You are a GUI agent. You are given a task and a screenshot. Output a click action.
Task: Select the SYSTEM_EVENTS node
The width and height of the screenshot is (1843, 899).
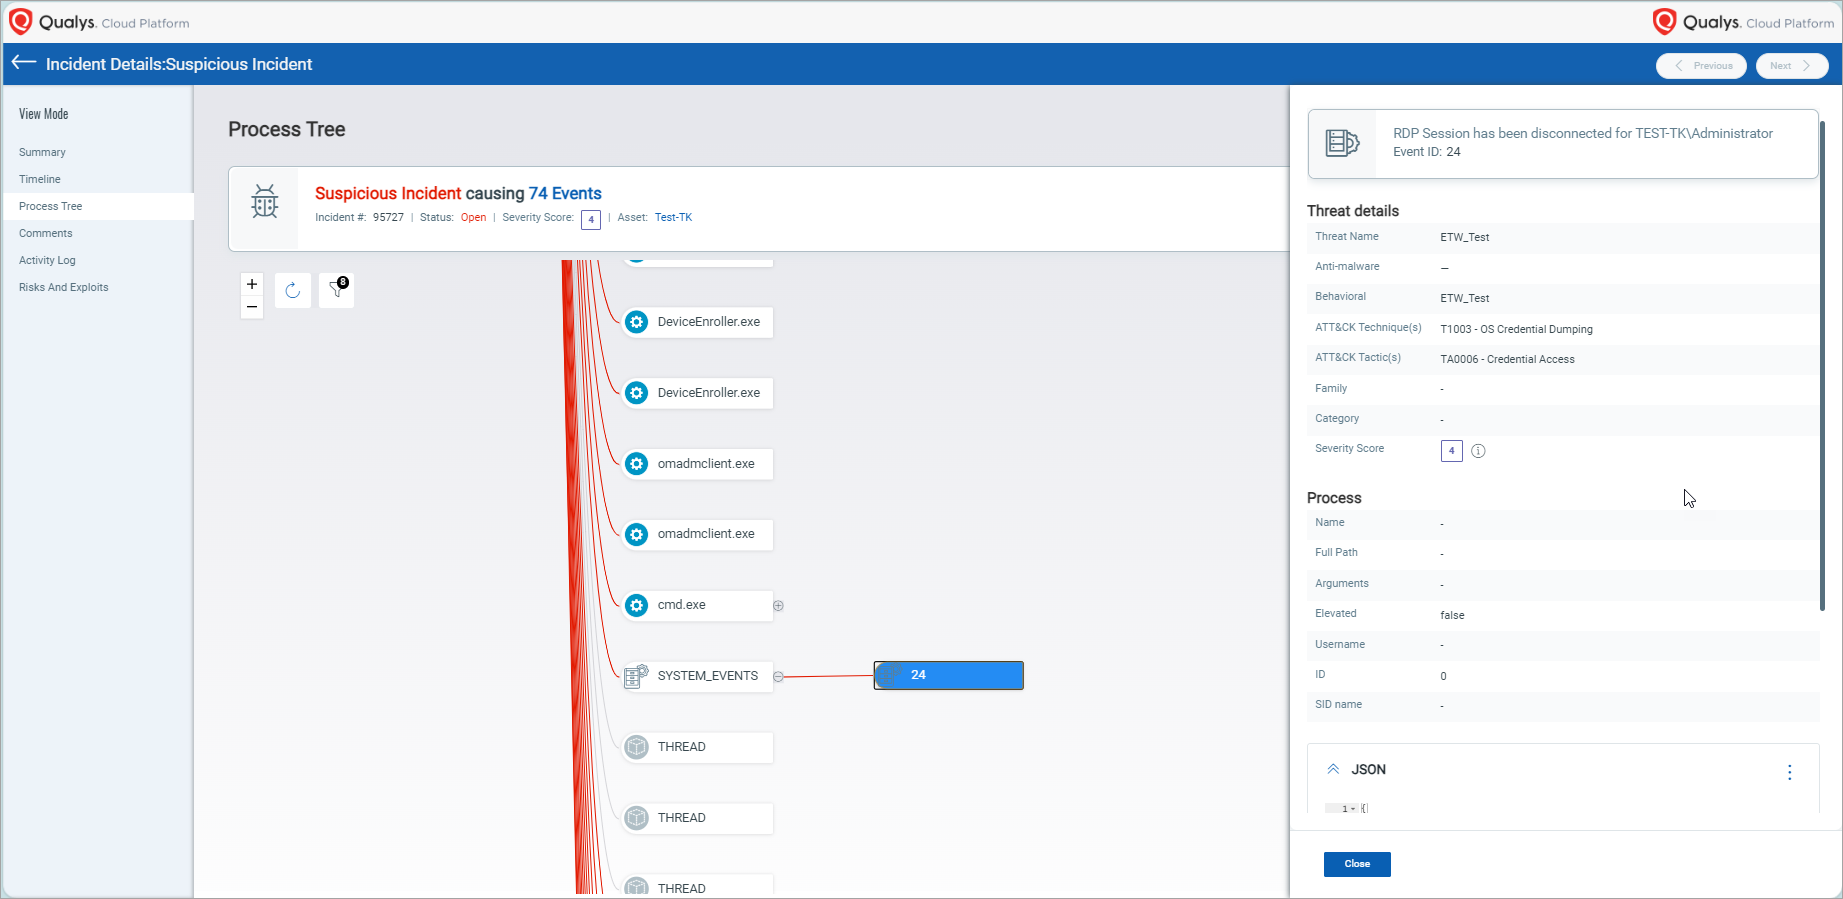click(698, 676)
